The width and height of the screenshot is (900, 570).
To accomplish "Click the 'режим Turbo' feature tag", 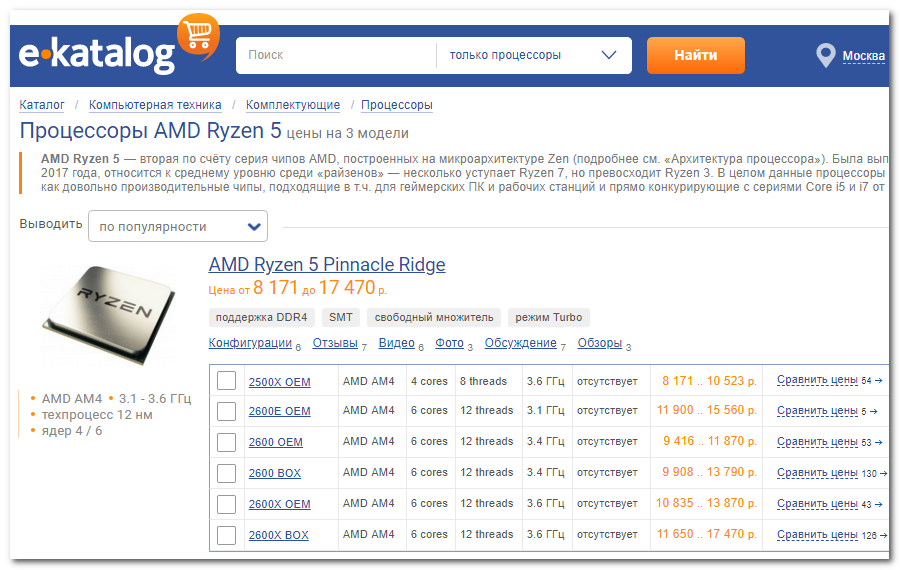I will (549, 317).
